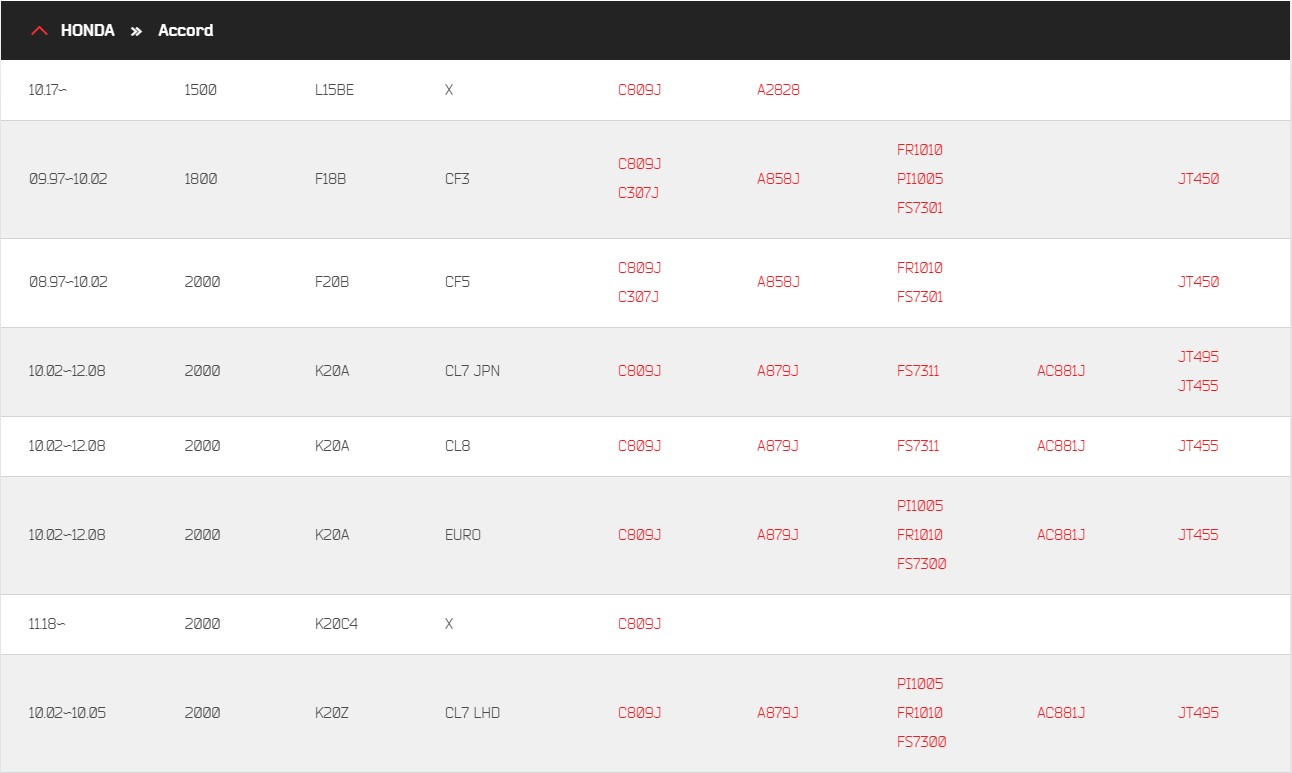The height and width of the screenshot is (773, 1292).
Task: Open C307J link in F18B row
Action: [x=638, y=193]
